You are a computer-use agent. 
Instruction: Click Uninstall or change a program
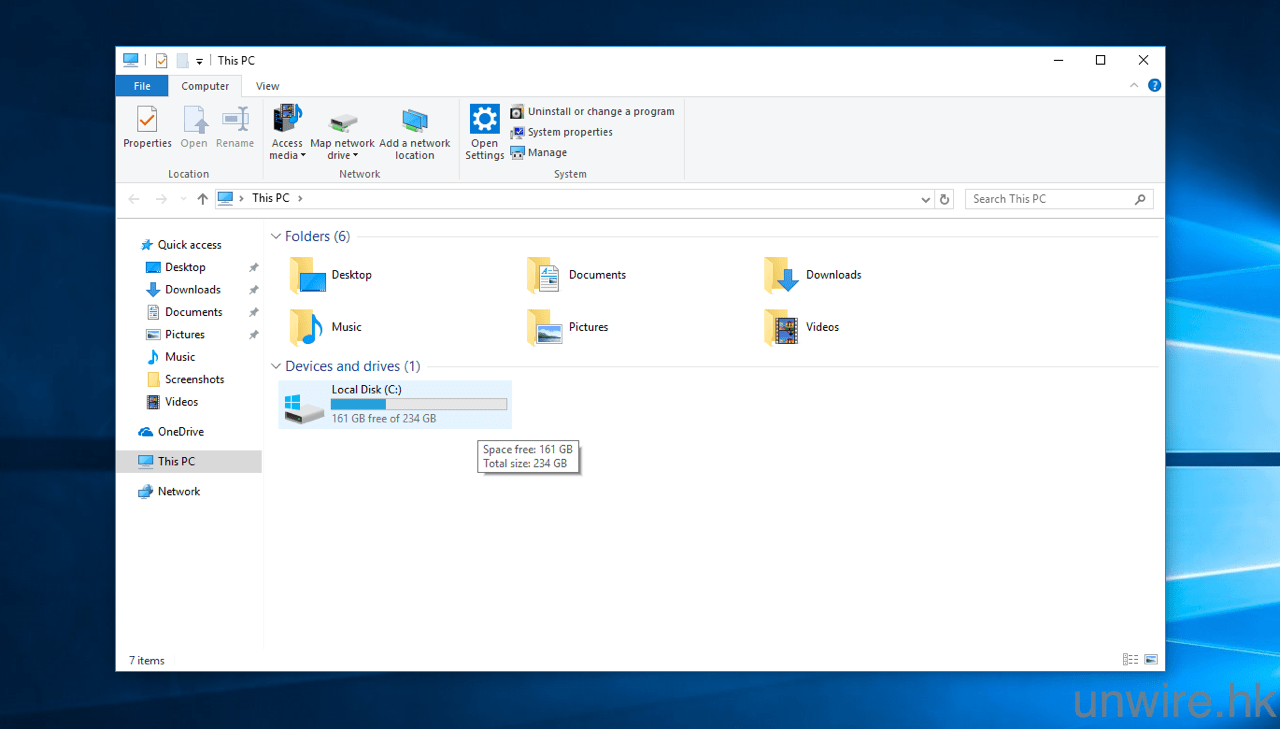[600, 112]
